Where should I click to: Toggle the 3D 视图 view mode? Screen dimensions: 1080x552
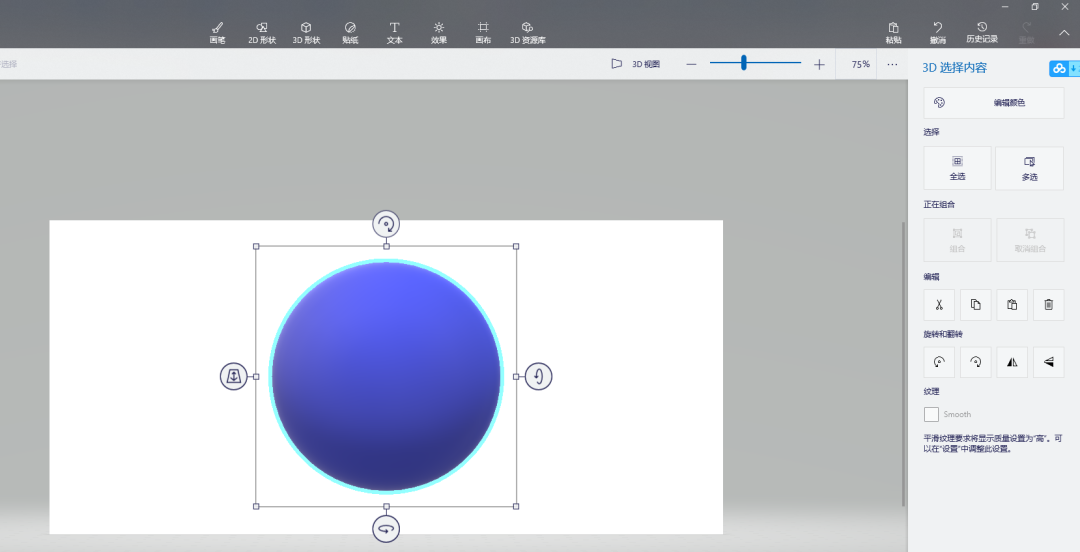pos(635,64)
